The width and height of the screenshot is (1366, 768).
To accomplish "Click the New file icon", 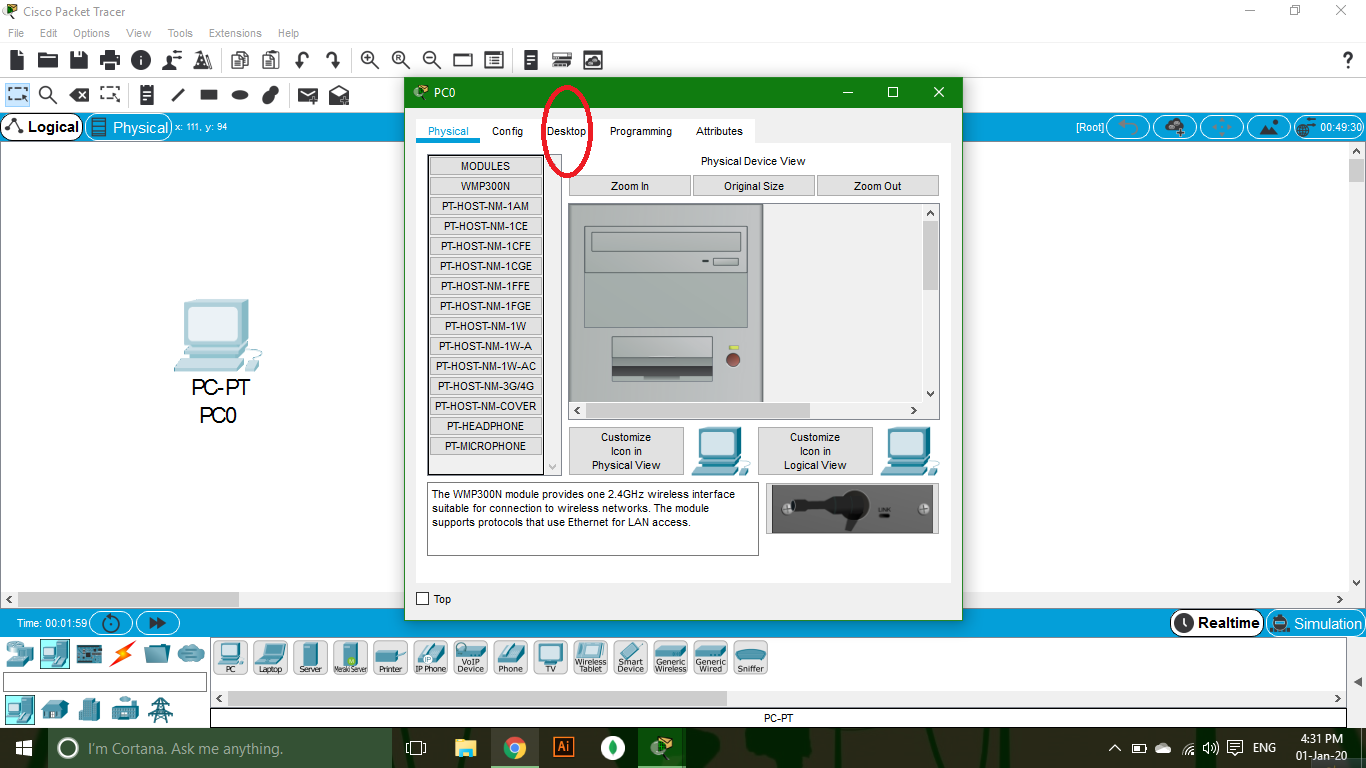I will tap(17, 60).
